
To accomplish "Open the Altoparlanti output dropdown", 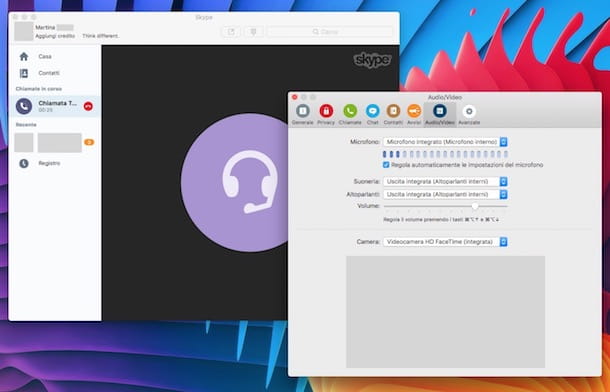I will [x=445, y=194].
